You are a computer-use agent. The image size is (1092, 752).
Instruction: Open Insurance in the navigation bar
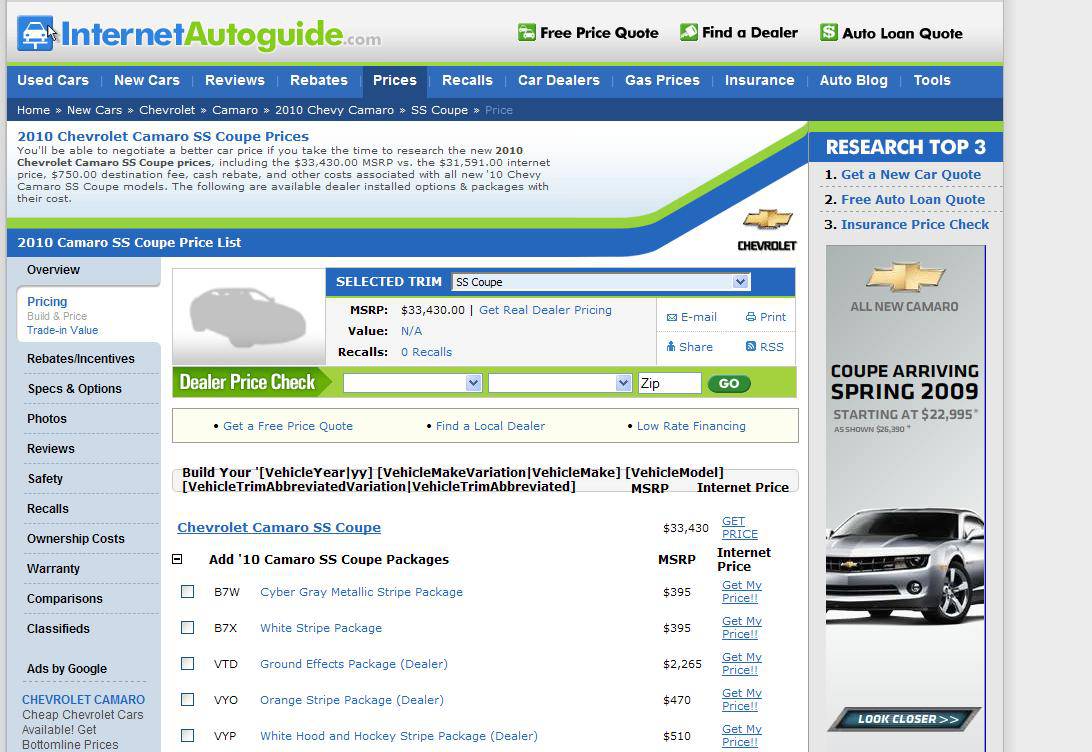pos(760,80)
